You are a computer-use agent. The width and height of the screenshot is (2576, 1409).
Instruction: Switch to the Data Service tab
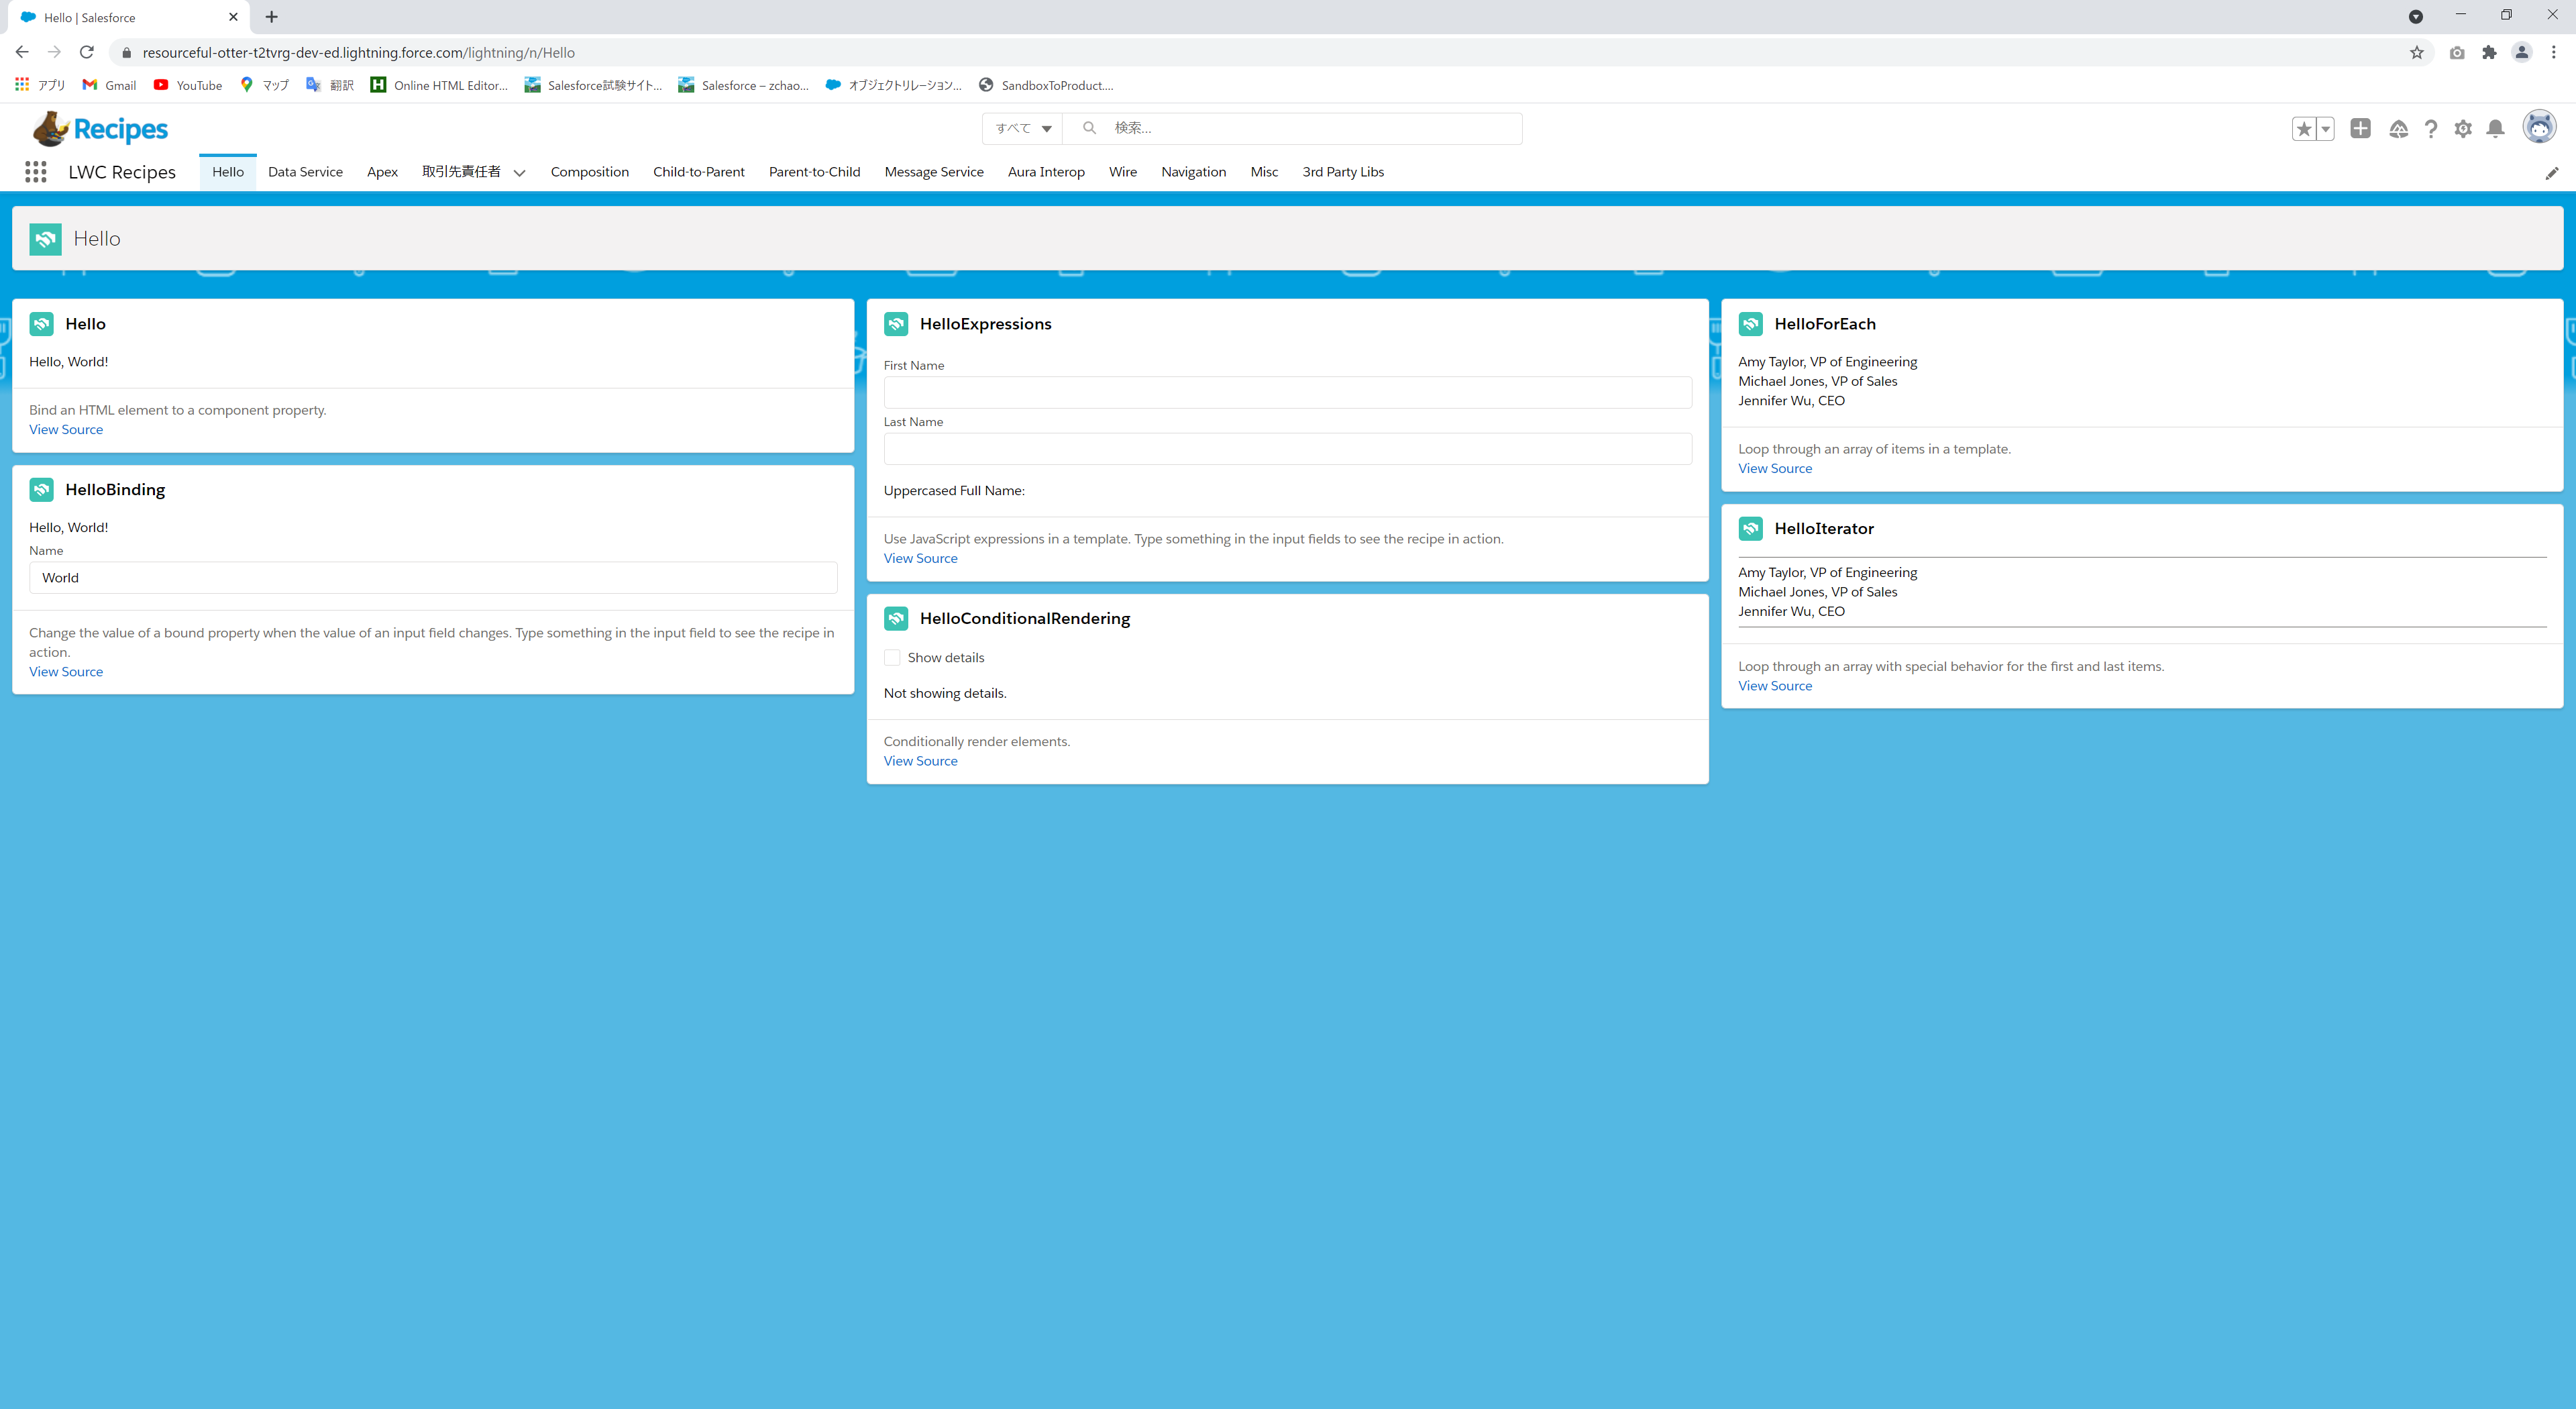click(x=305, y=172)
